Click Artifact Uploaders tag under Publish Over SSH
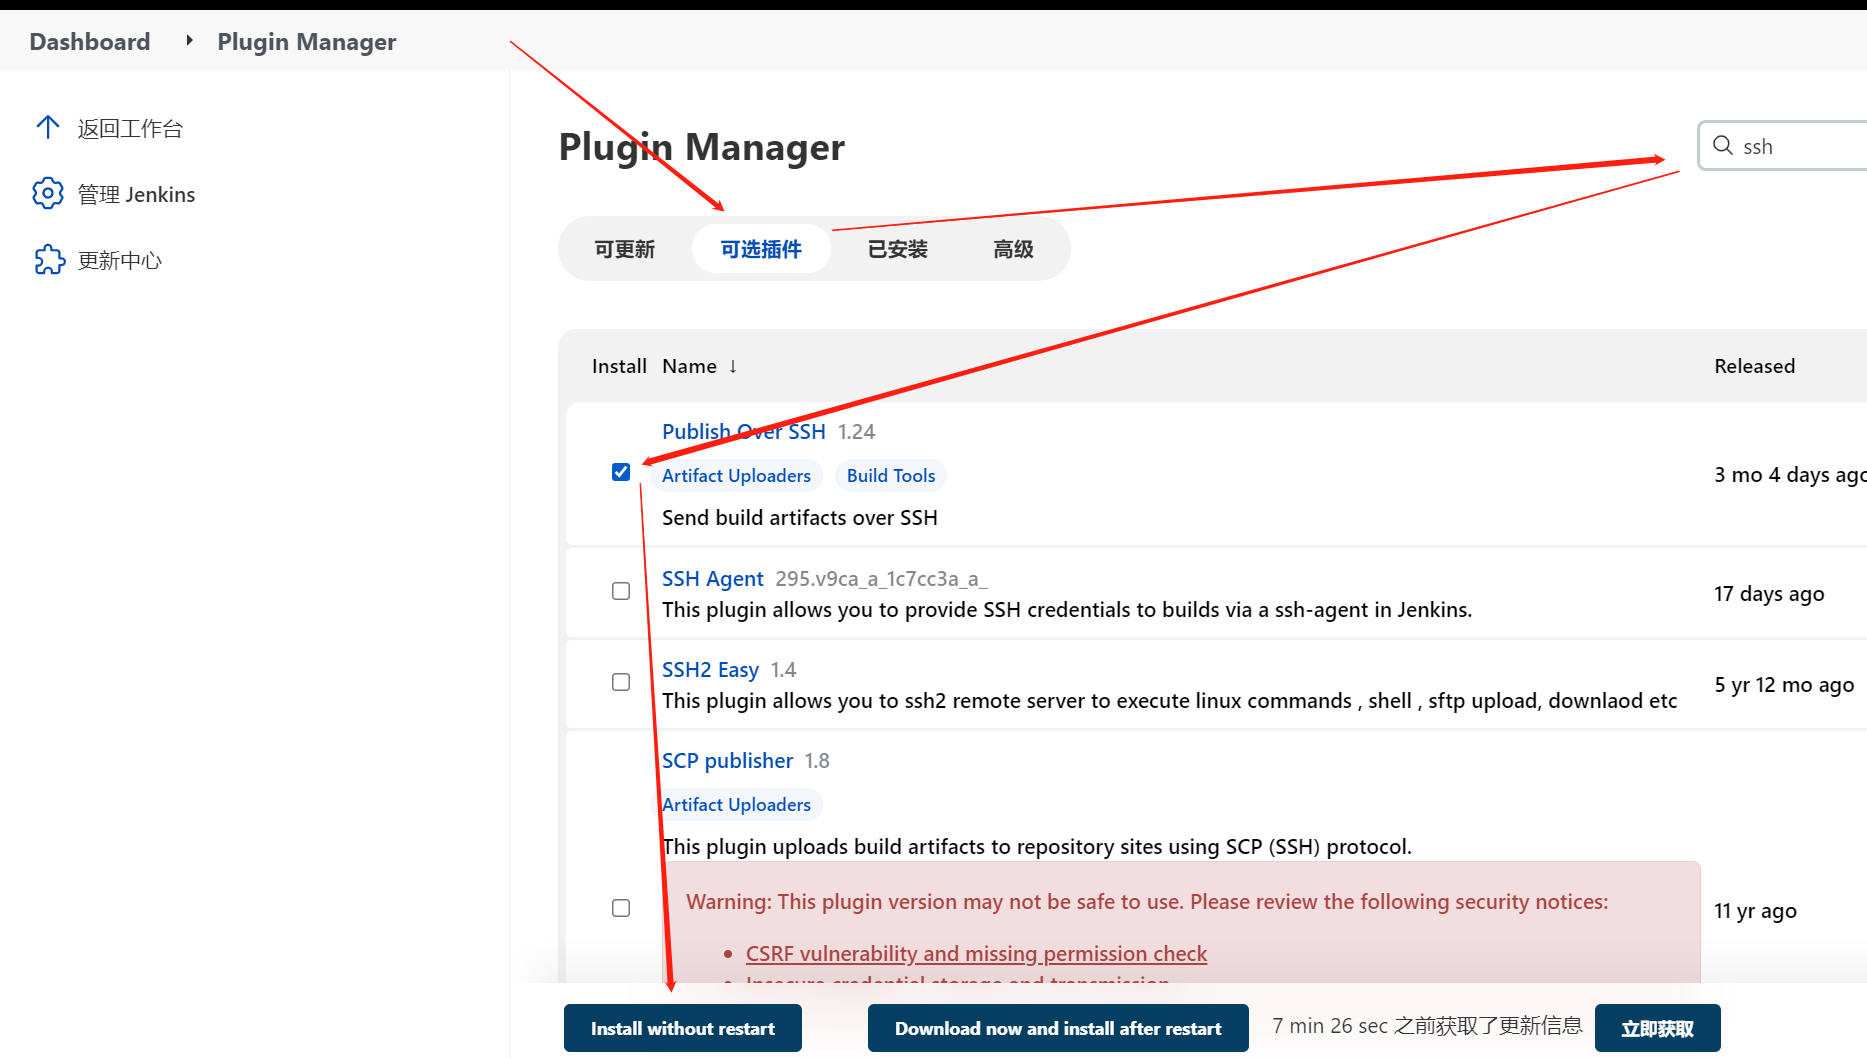 [737, 475]
